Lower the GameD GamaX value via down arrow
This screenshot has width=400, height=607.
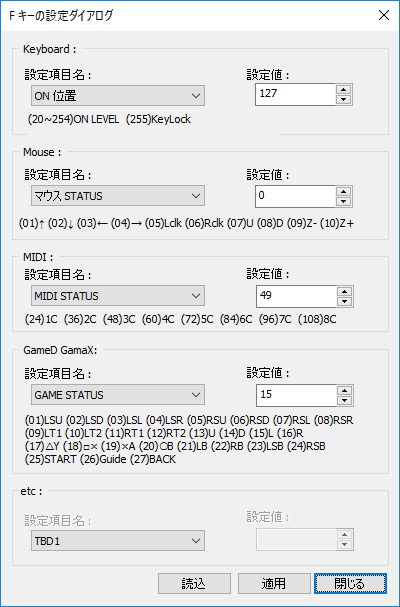point(344,400)
